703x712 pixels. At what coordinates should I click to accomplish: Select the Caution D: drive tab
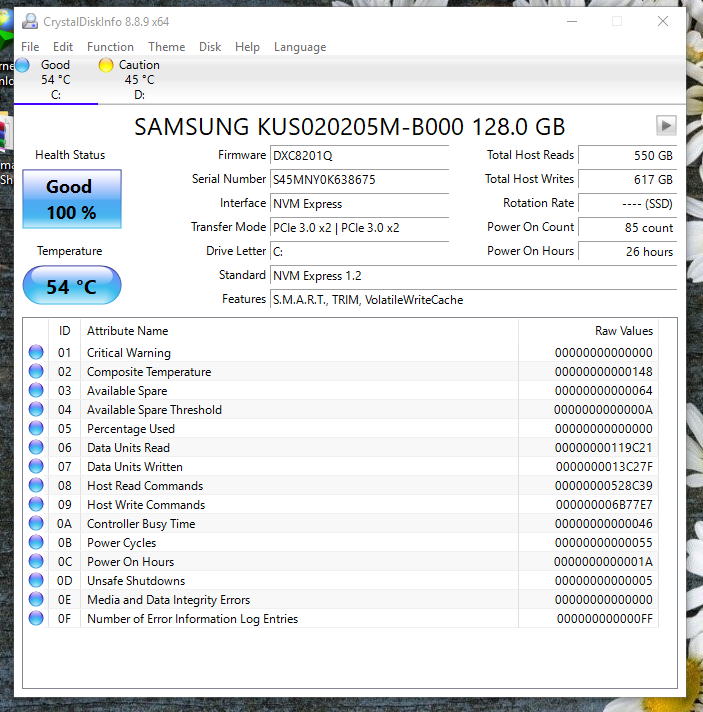pos(139,79)
